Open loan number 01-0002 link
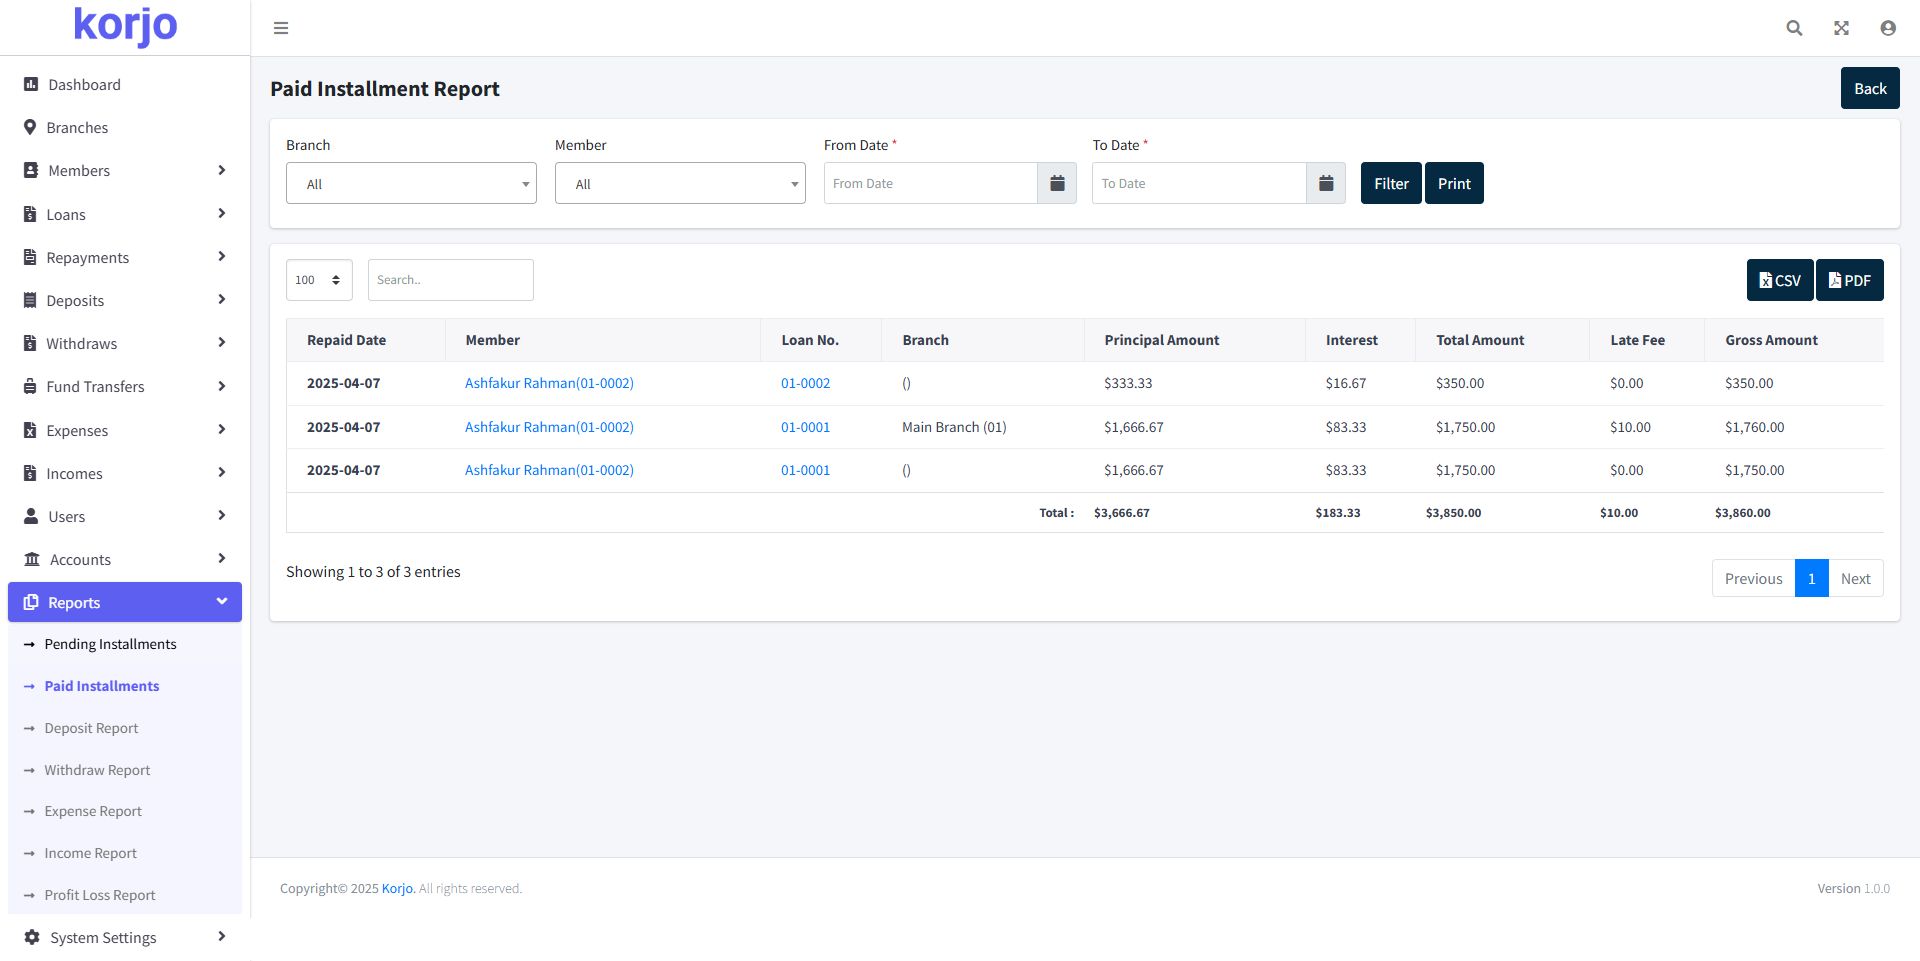This screenshot has width=1920, height=961. 805,383
